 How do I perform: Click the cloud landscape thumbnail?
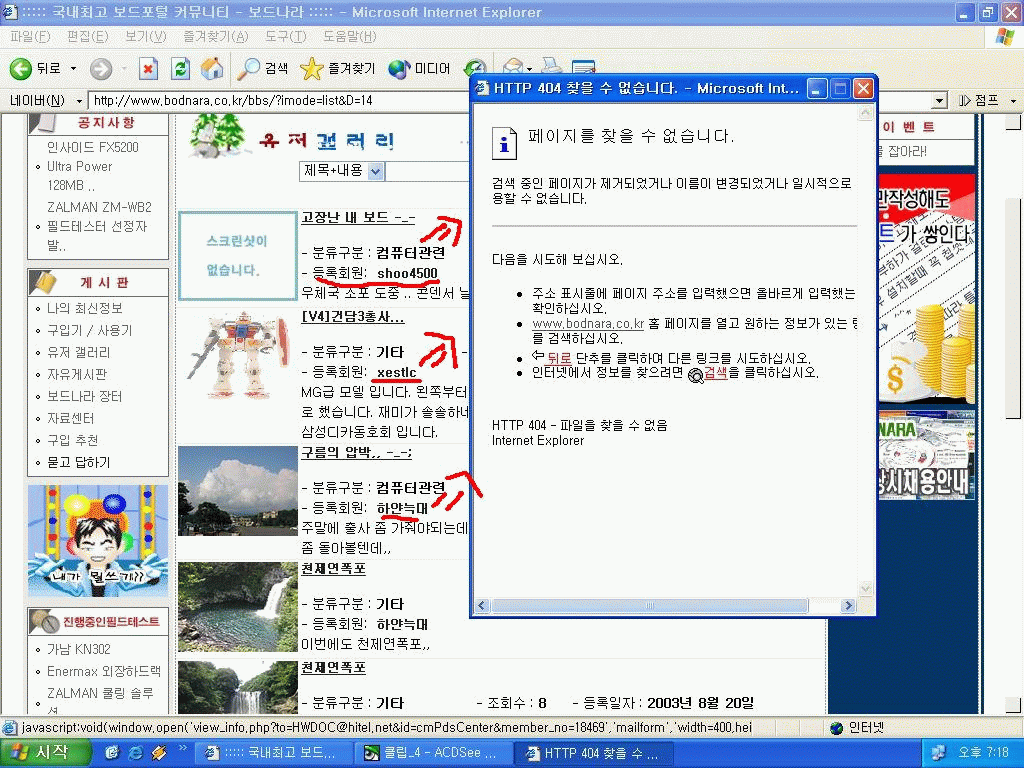238,491
